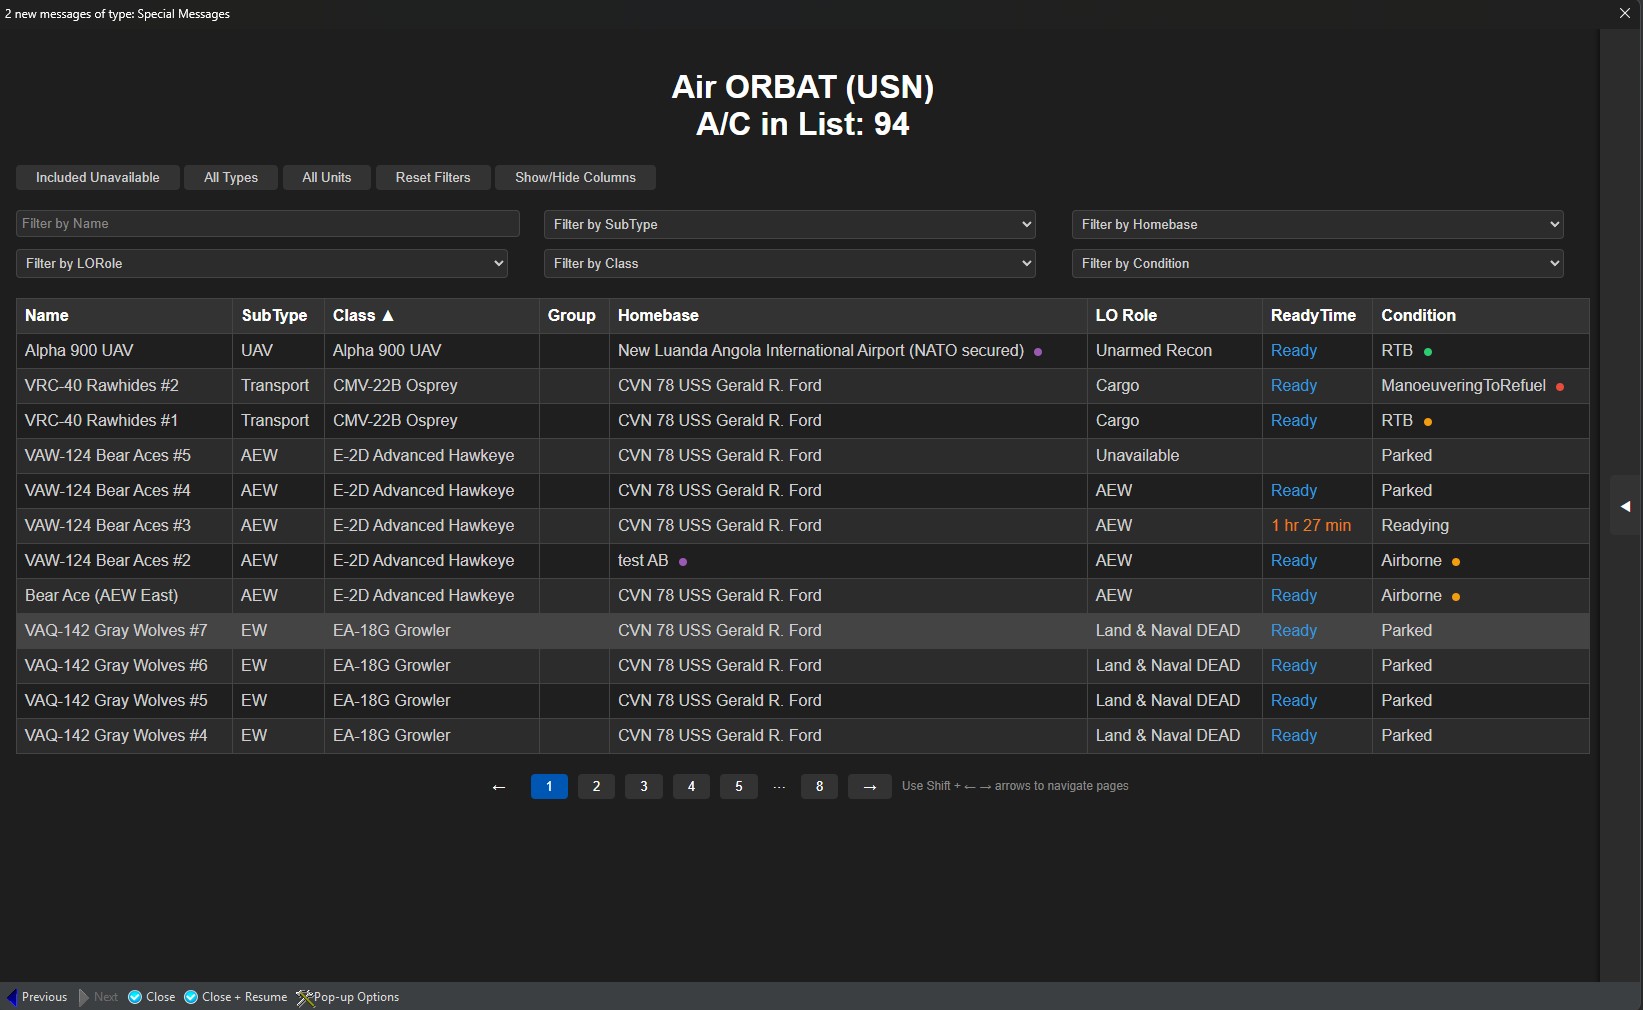1643x1010 pixels.
Task: Go to previous page with left arrow
Action: point(499,787)
